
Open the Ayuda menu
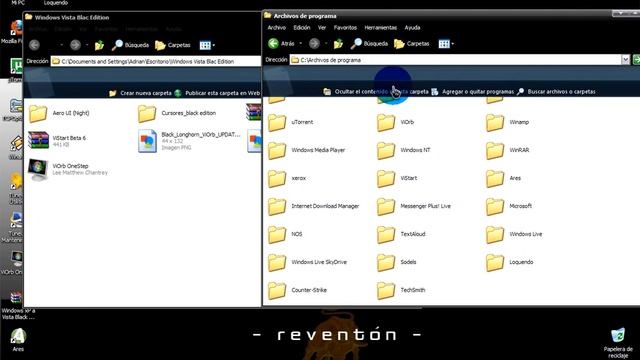[412, 28]
